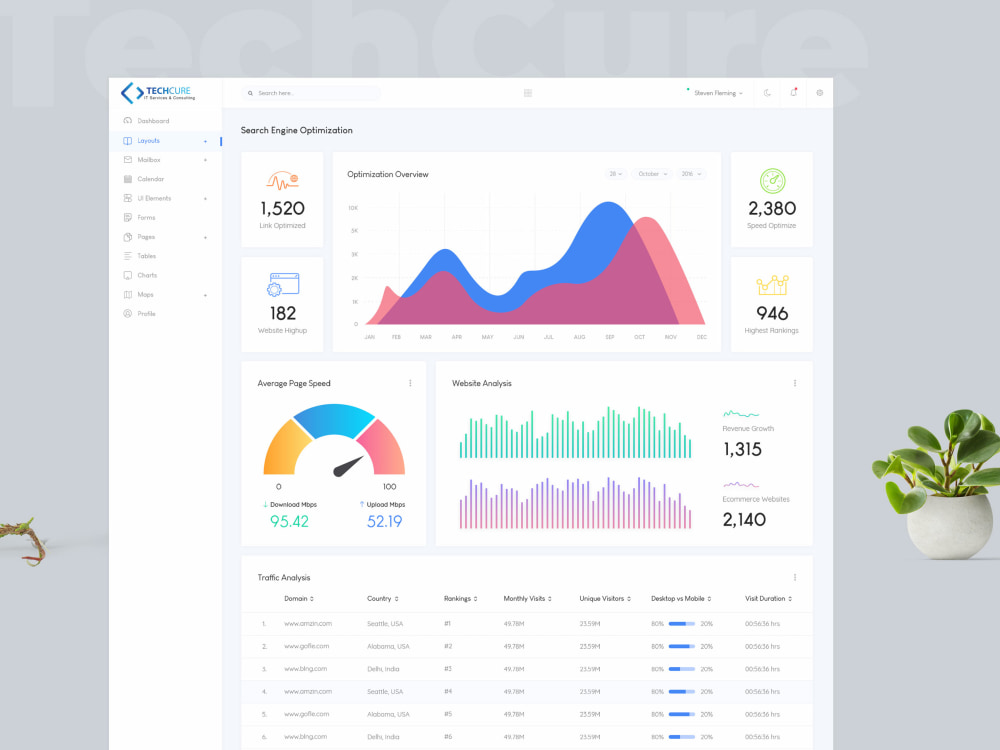Image resolution: width=1000 pixels, height=750 pixels.
Task: Click the Speed Optimize gauge icon
Action: click(772, 181)
